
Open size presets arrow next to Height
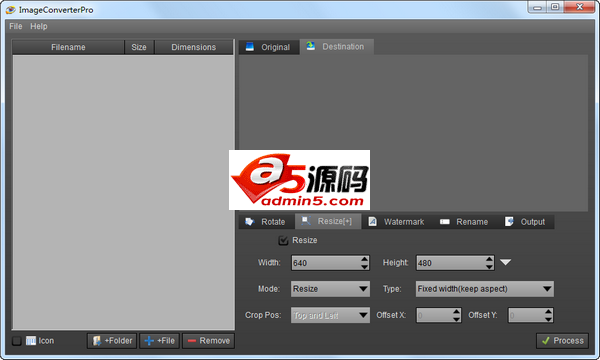pos(505,262)
